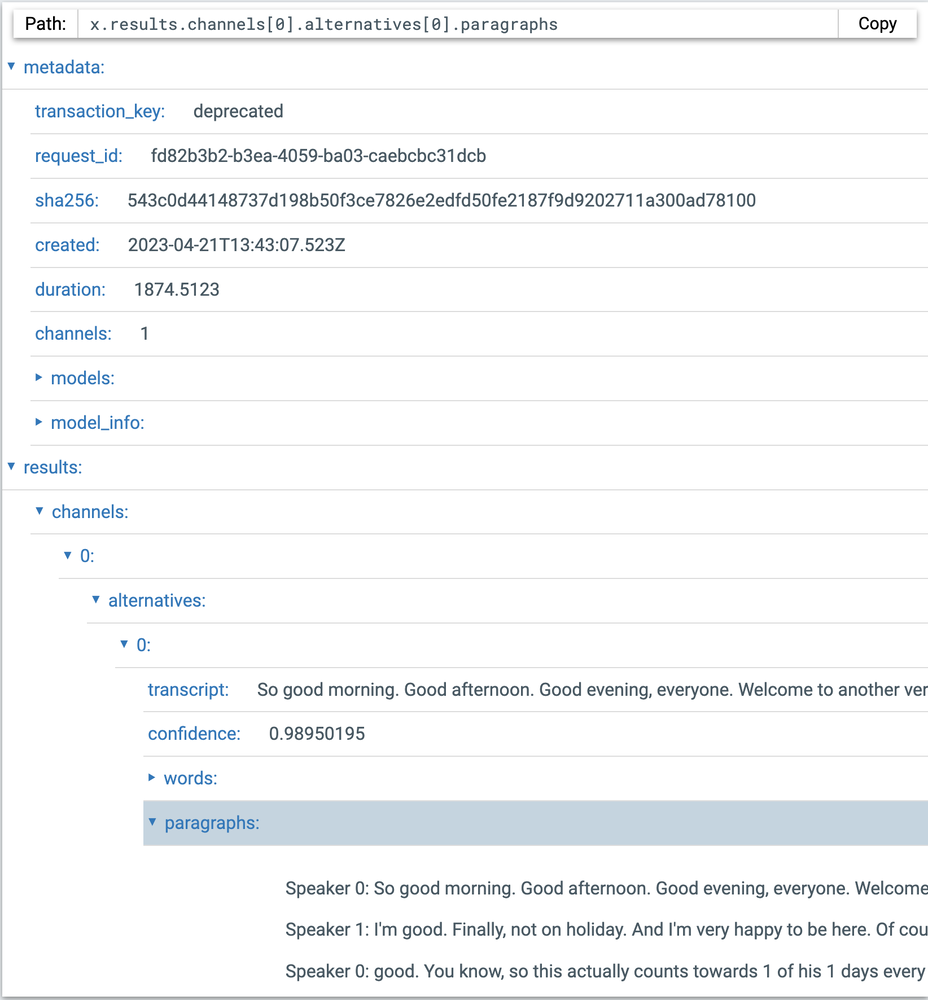This screenshot has height=1000, width=928.
Task: Collapse the results section
Action: 12,467
